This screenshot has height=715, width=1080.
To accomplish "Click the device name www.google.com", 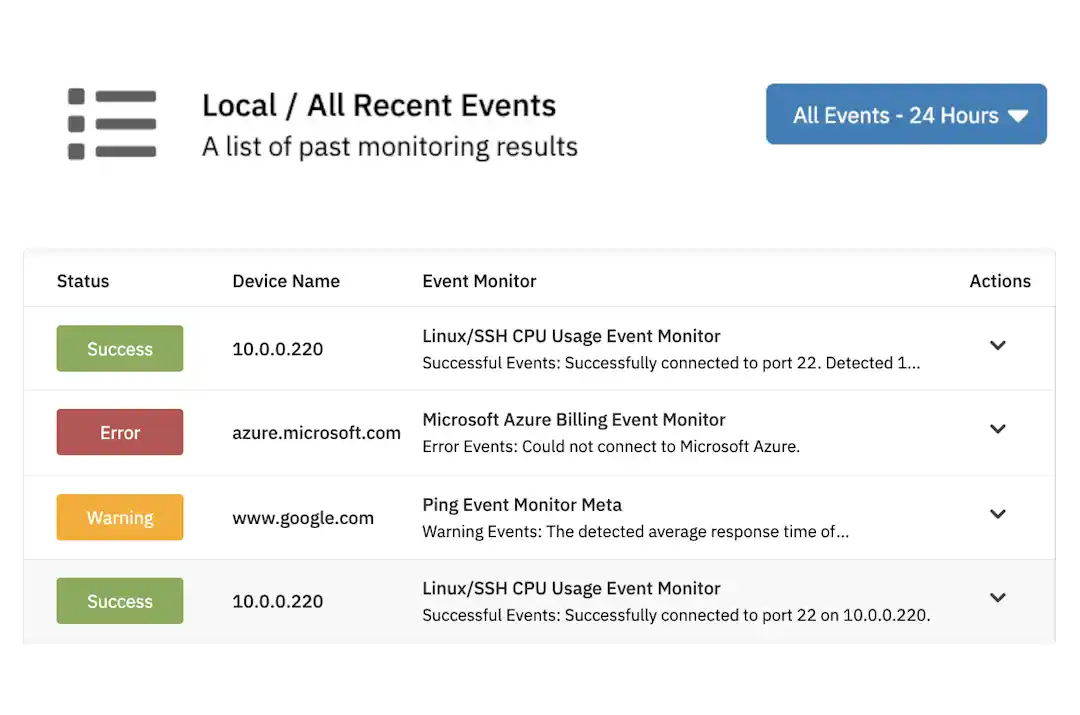I will [303, 517].
